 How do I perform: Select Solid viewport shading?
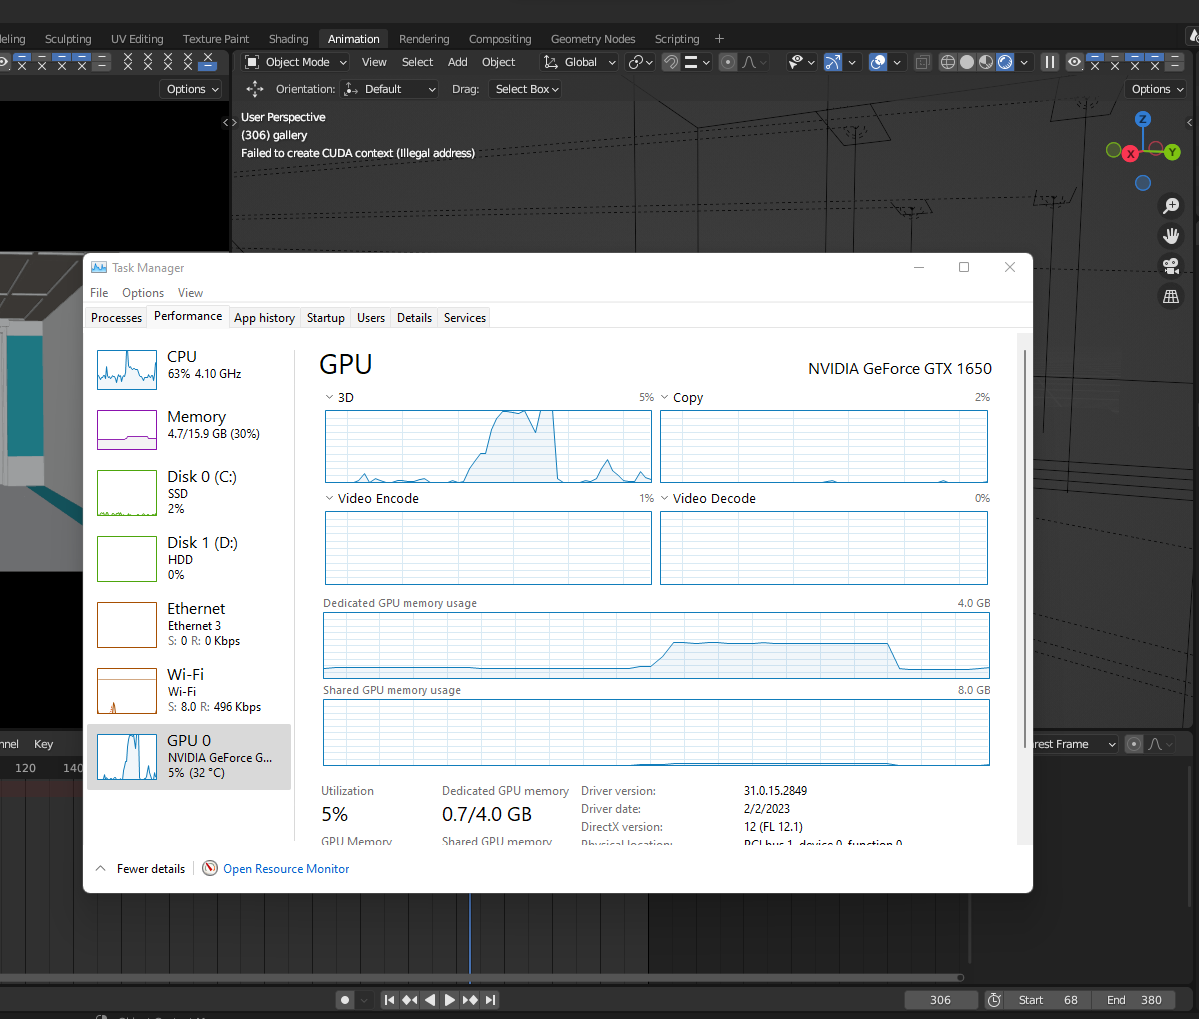[967, 62]
